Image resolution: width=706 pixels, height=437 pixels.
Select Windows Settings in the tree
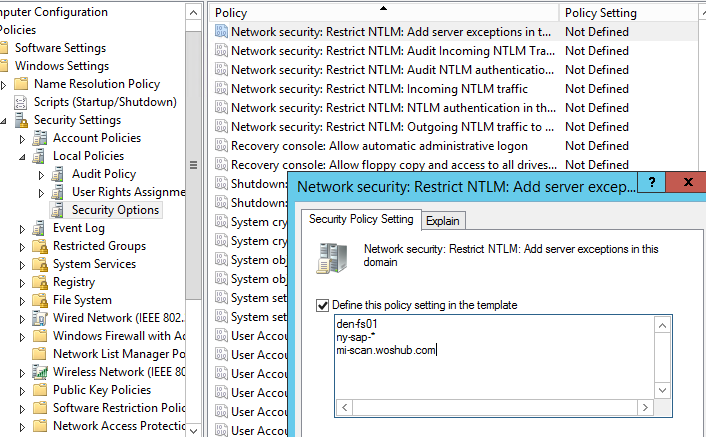pos(62,66)
